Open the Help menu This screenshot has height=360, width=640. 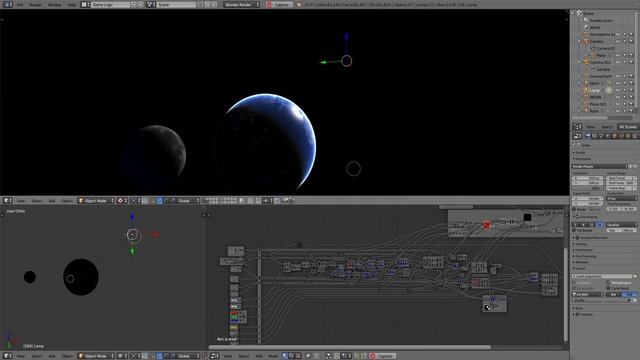(x=72, y=4)
